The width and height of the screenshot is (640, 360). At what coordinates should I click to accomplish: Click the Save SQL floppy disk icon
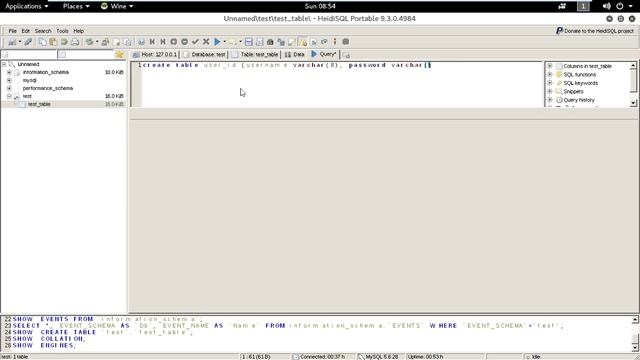tap(249, 42)
